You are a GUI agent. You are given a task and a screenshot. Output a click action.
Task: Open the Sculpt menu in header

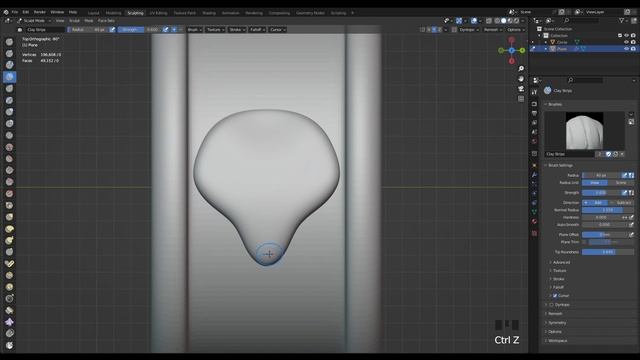[74, 20]
